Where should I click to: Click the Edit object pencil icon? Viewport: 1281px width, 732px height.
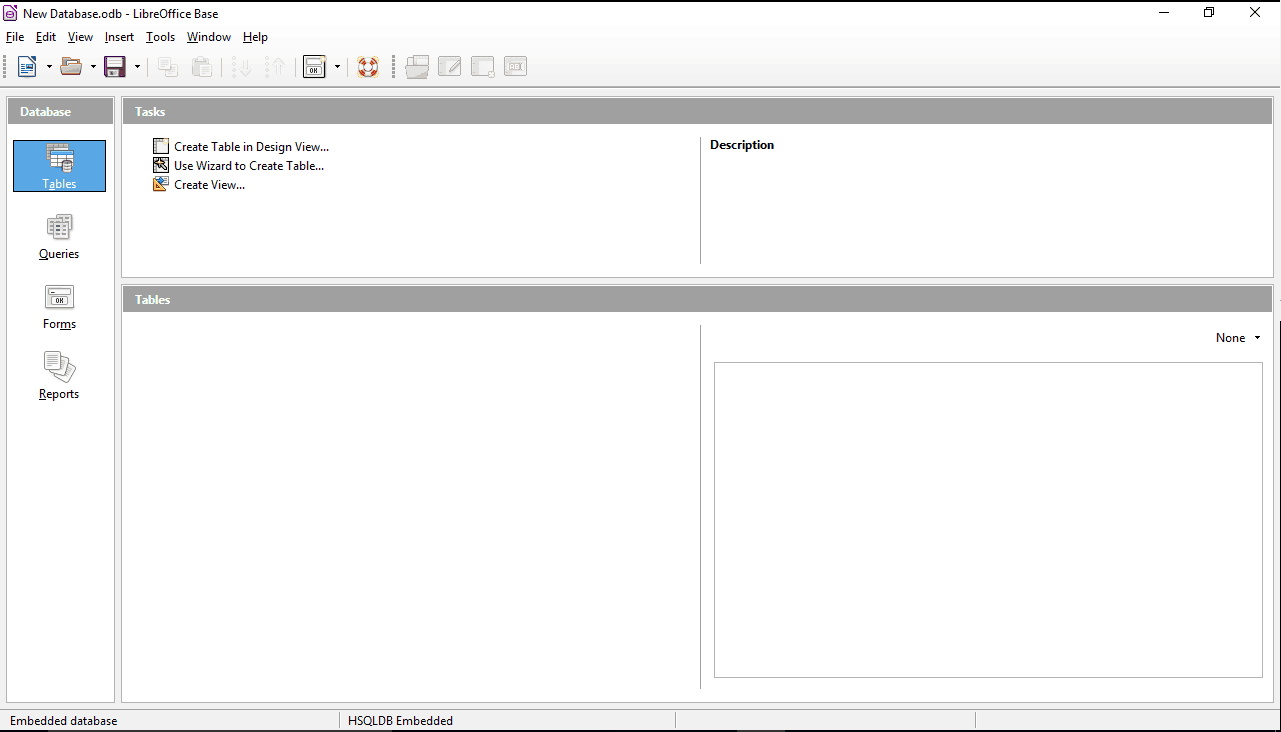450,67
